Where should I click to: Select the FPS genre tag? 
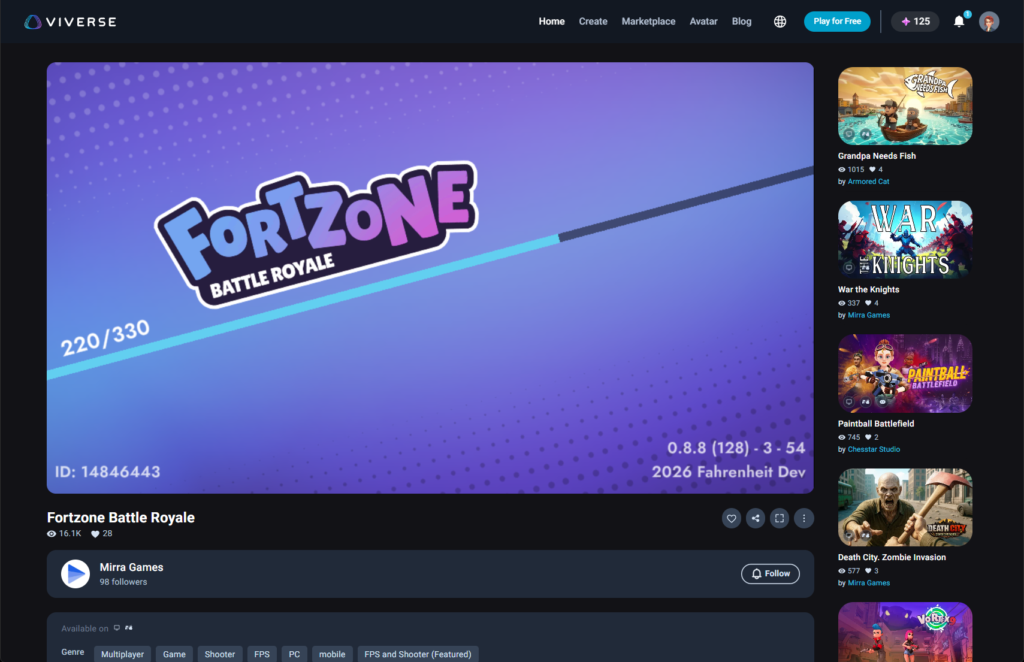(262, 654)
